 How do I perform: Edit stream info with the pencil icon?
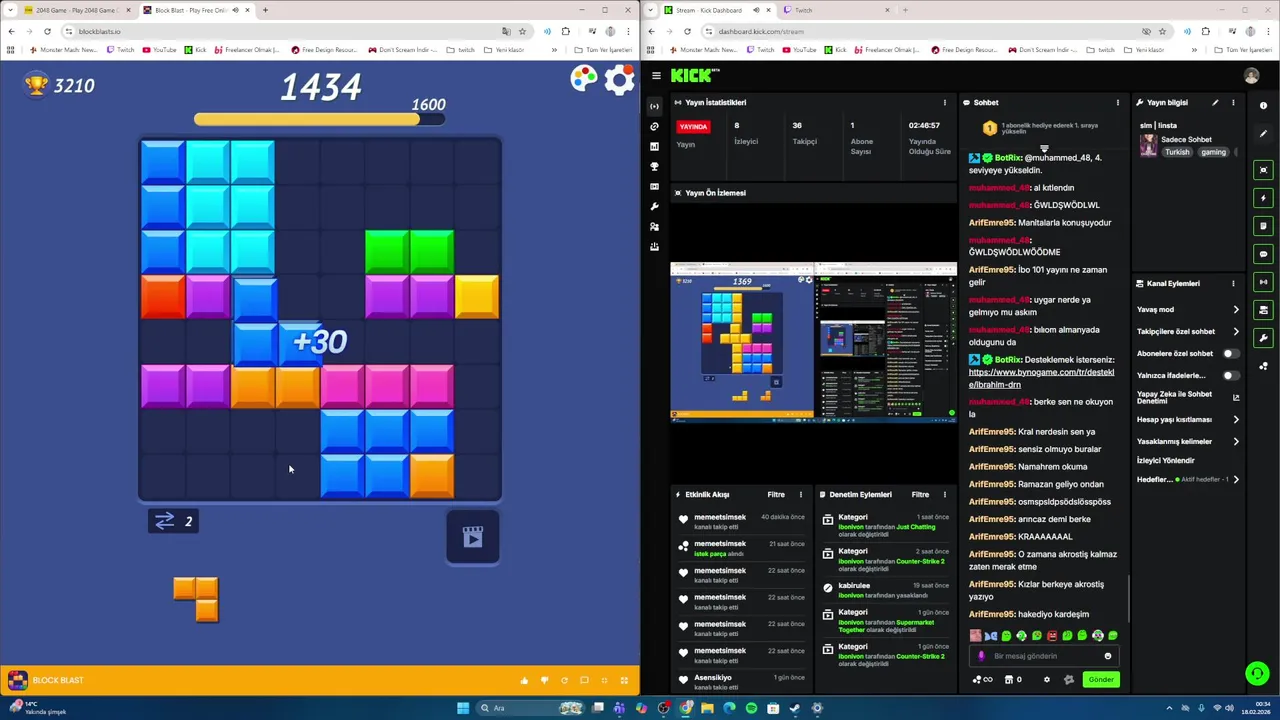(1215, 102)
